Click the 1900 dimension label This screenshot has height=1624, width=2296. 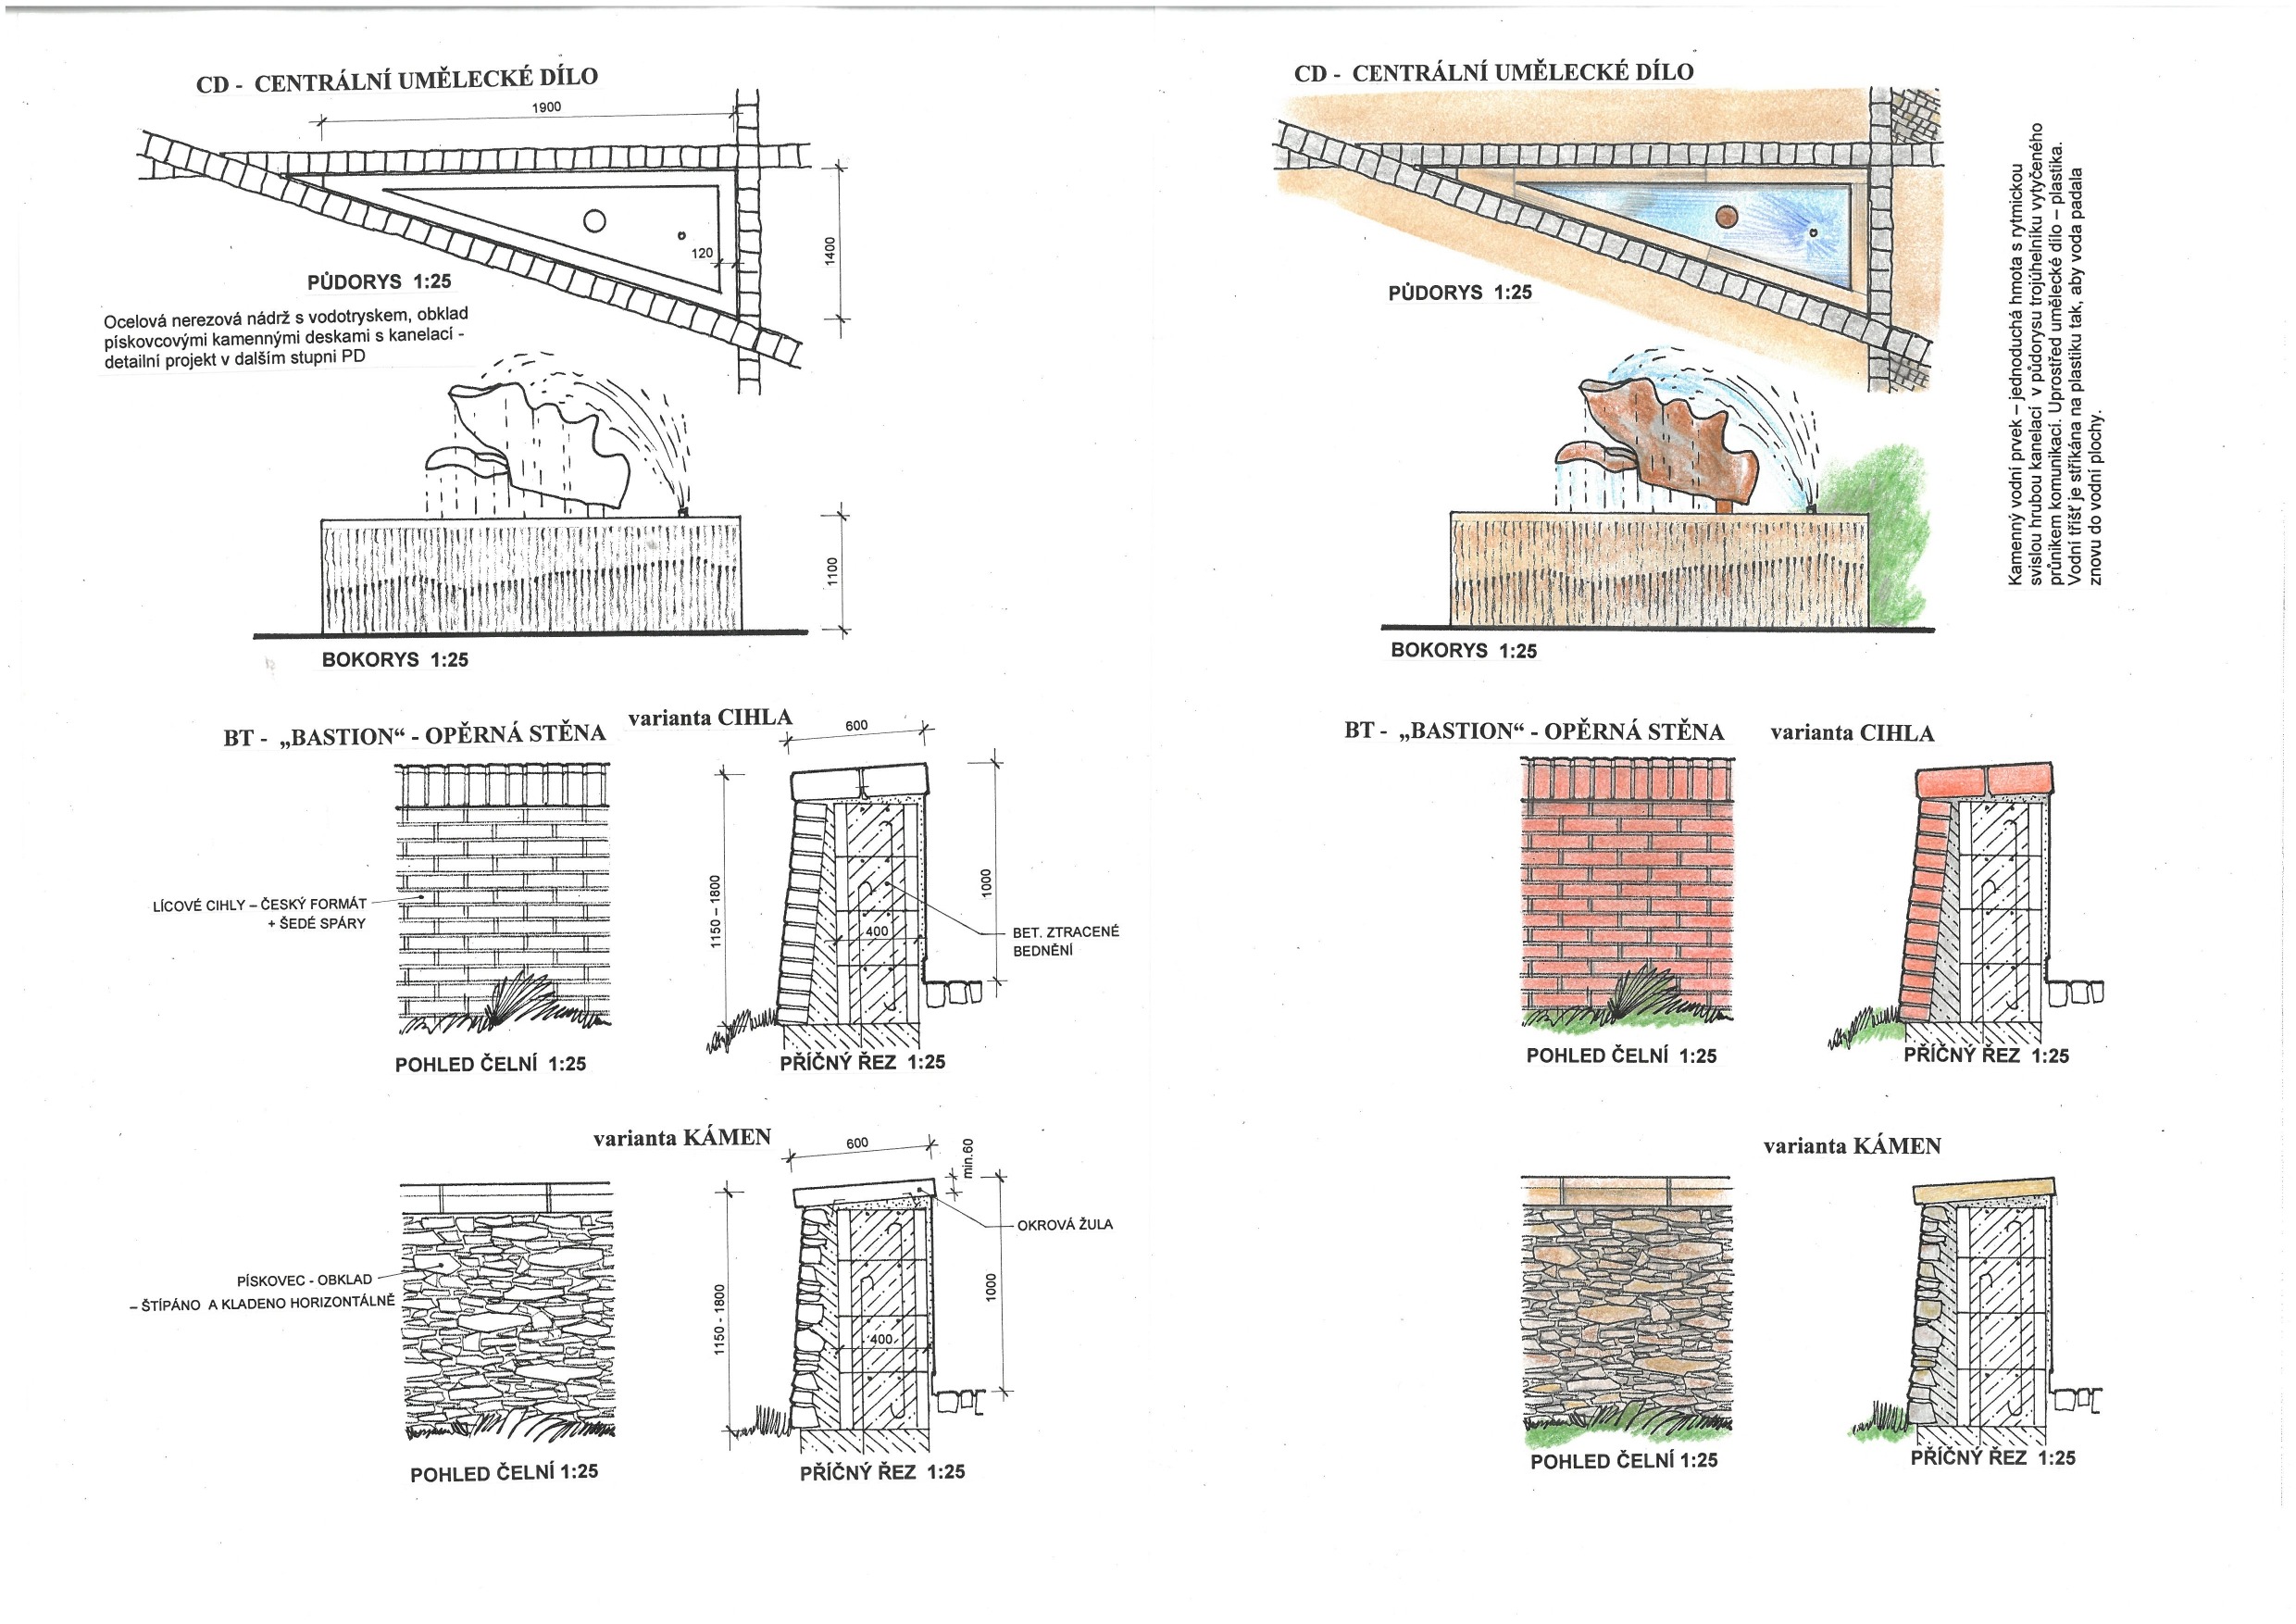coord(545,107)
